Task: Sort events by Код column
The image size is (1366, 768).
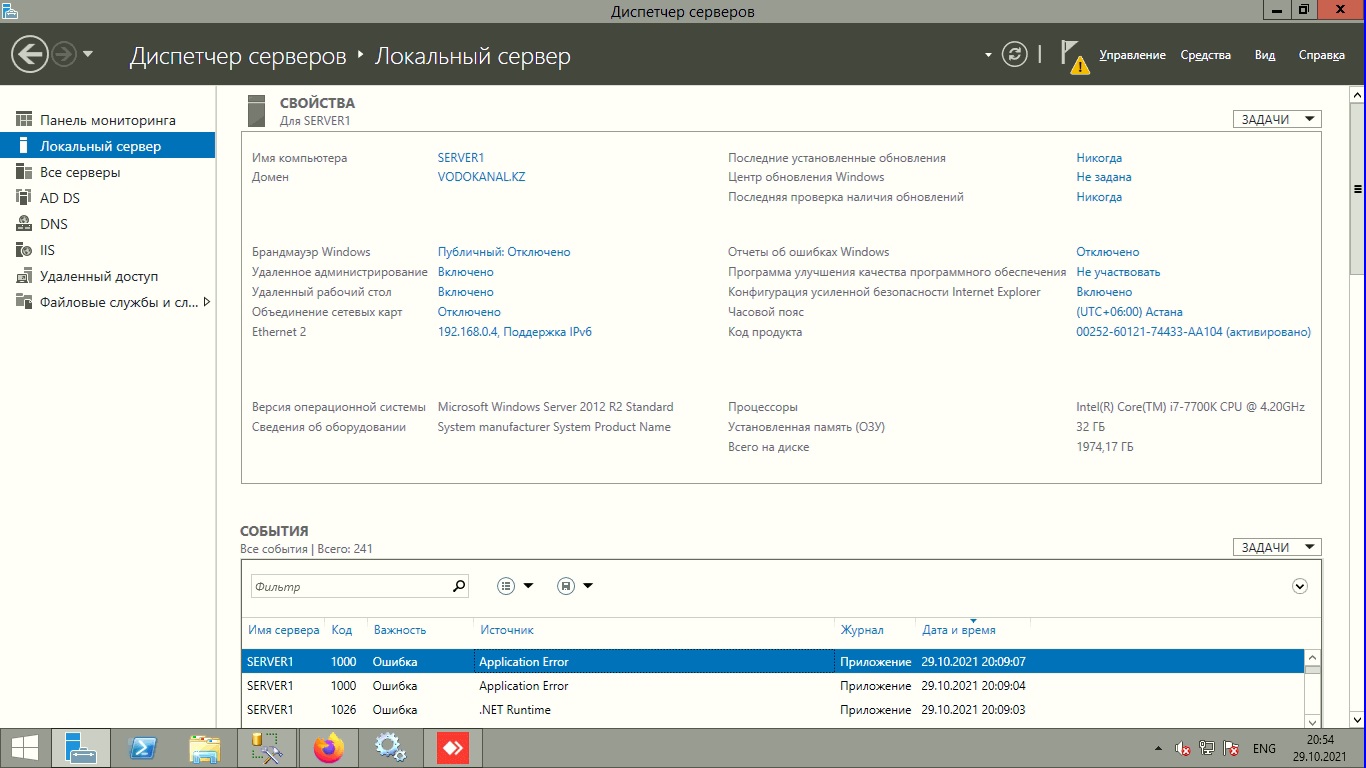Action: pyautogui.click(x=341, y=630)
